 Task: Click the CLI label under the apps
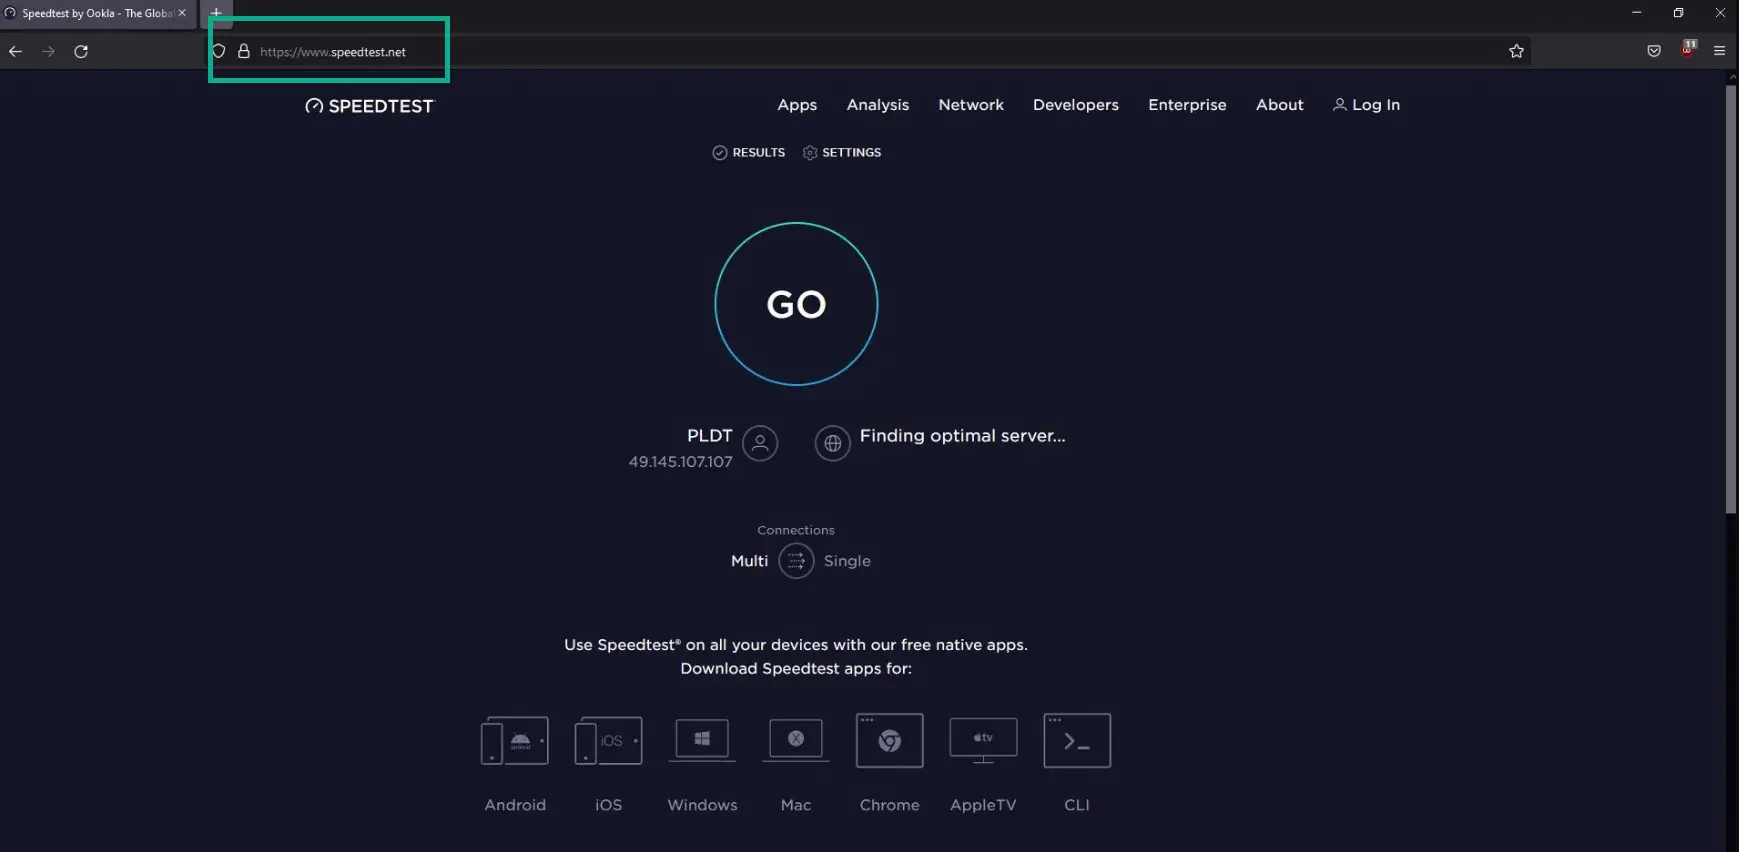(1077, 805)
